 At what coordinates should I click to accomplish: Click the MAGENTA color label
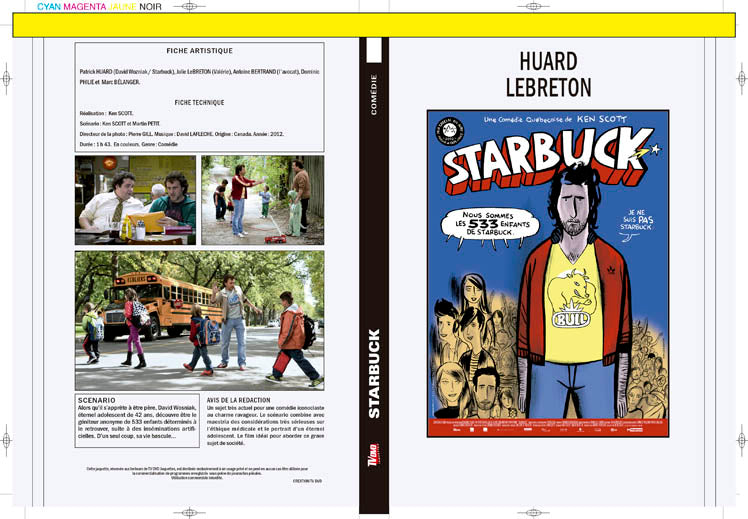point(85,7)
